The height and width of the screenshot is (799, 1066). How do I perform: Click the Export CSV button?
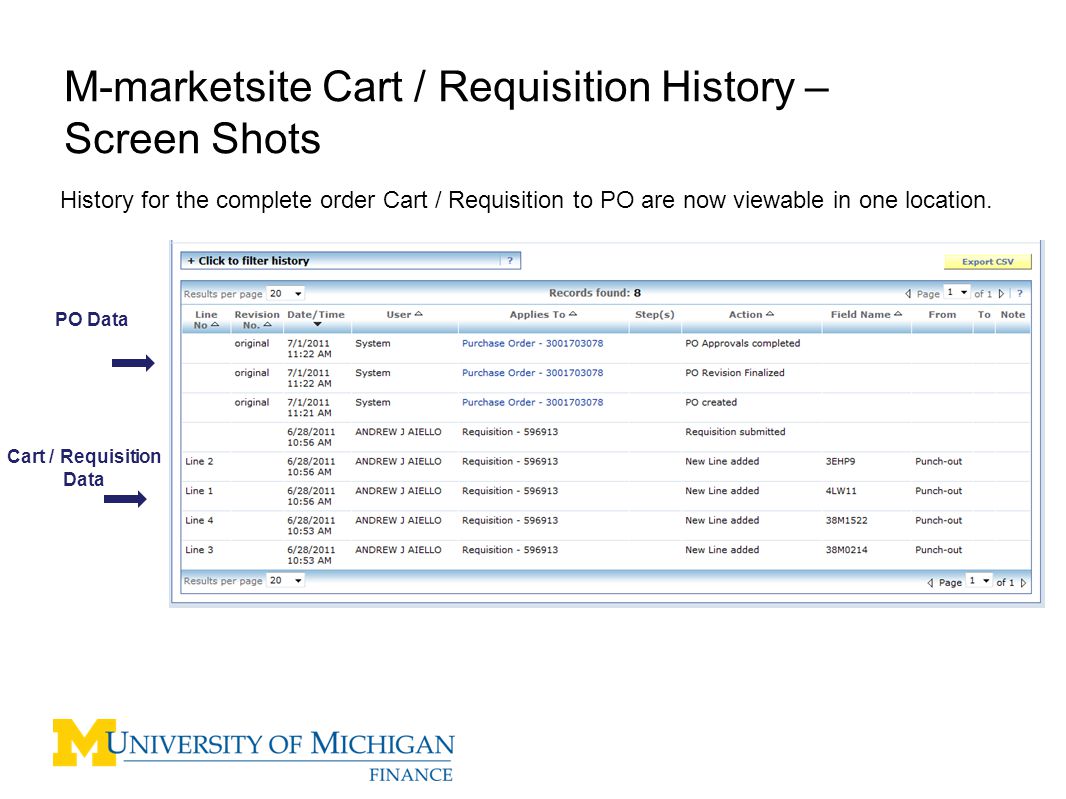click(x=987, y=262)
